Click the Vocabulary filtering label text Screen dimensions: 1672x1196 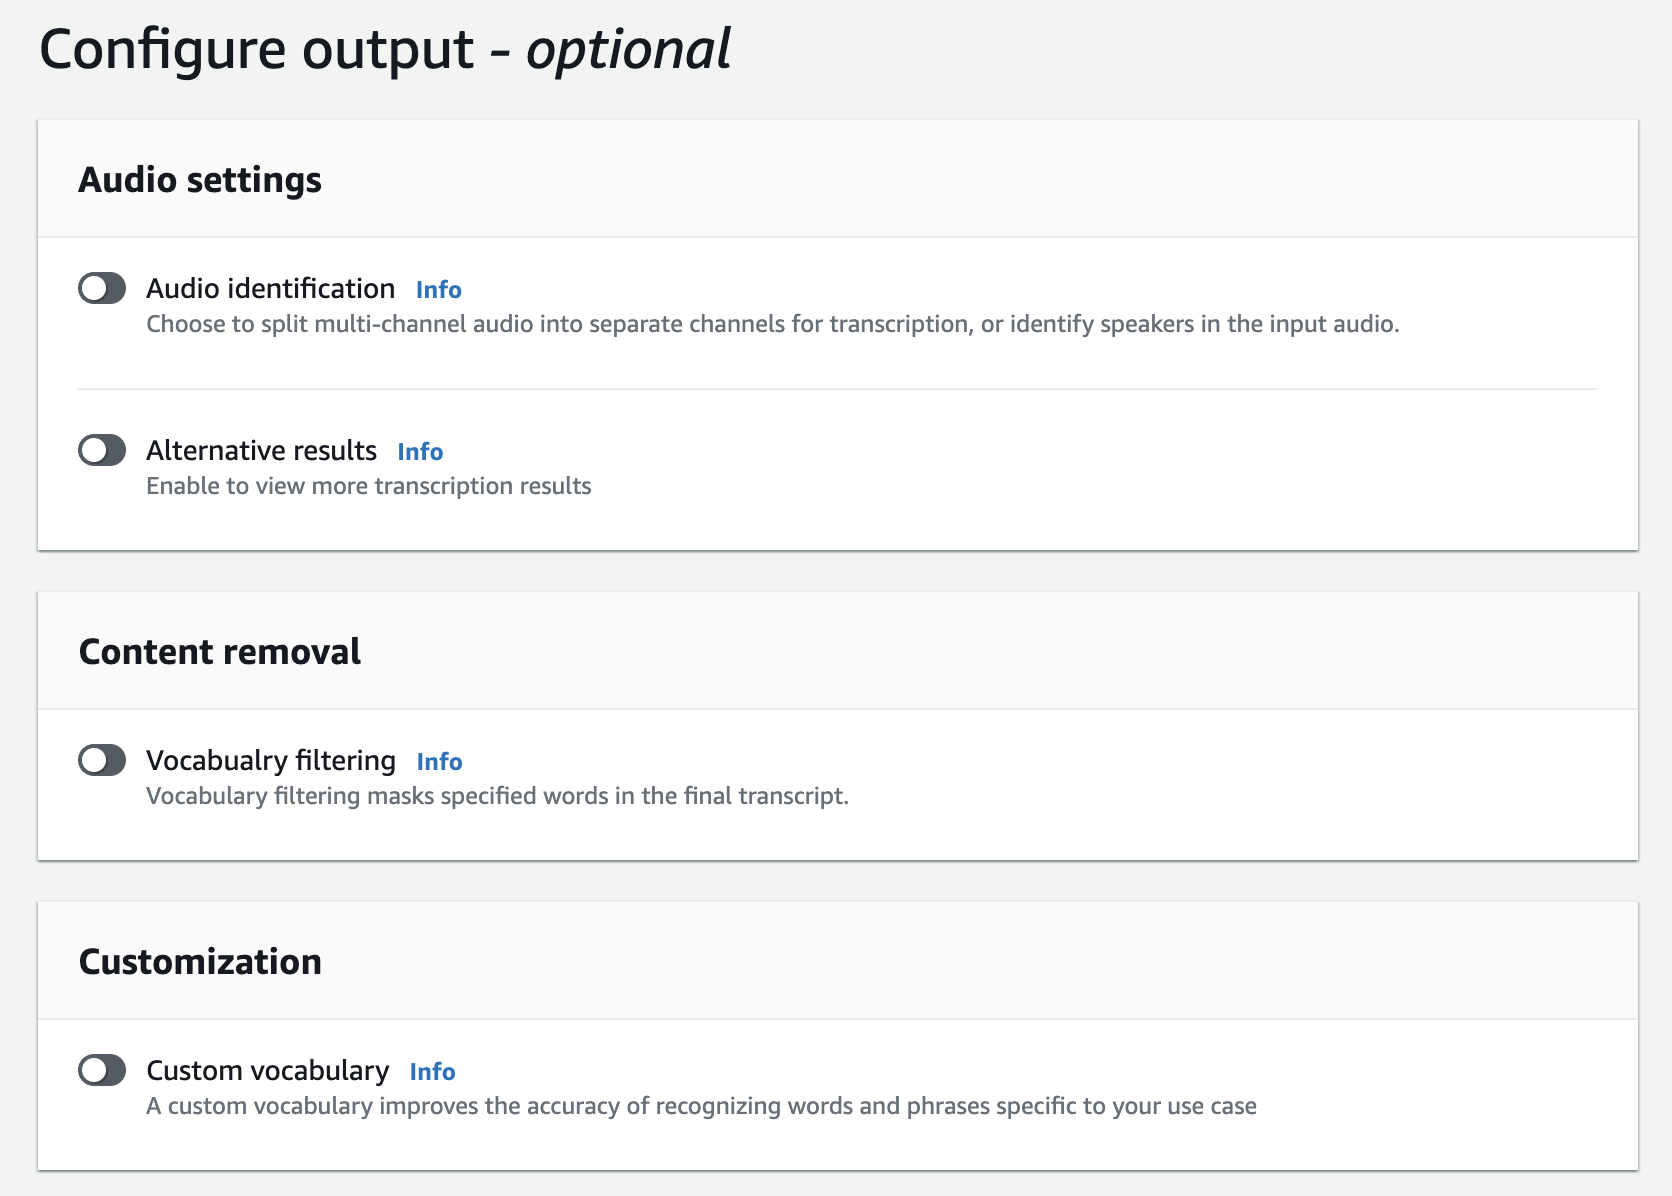pos(271,761)
